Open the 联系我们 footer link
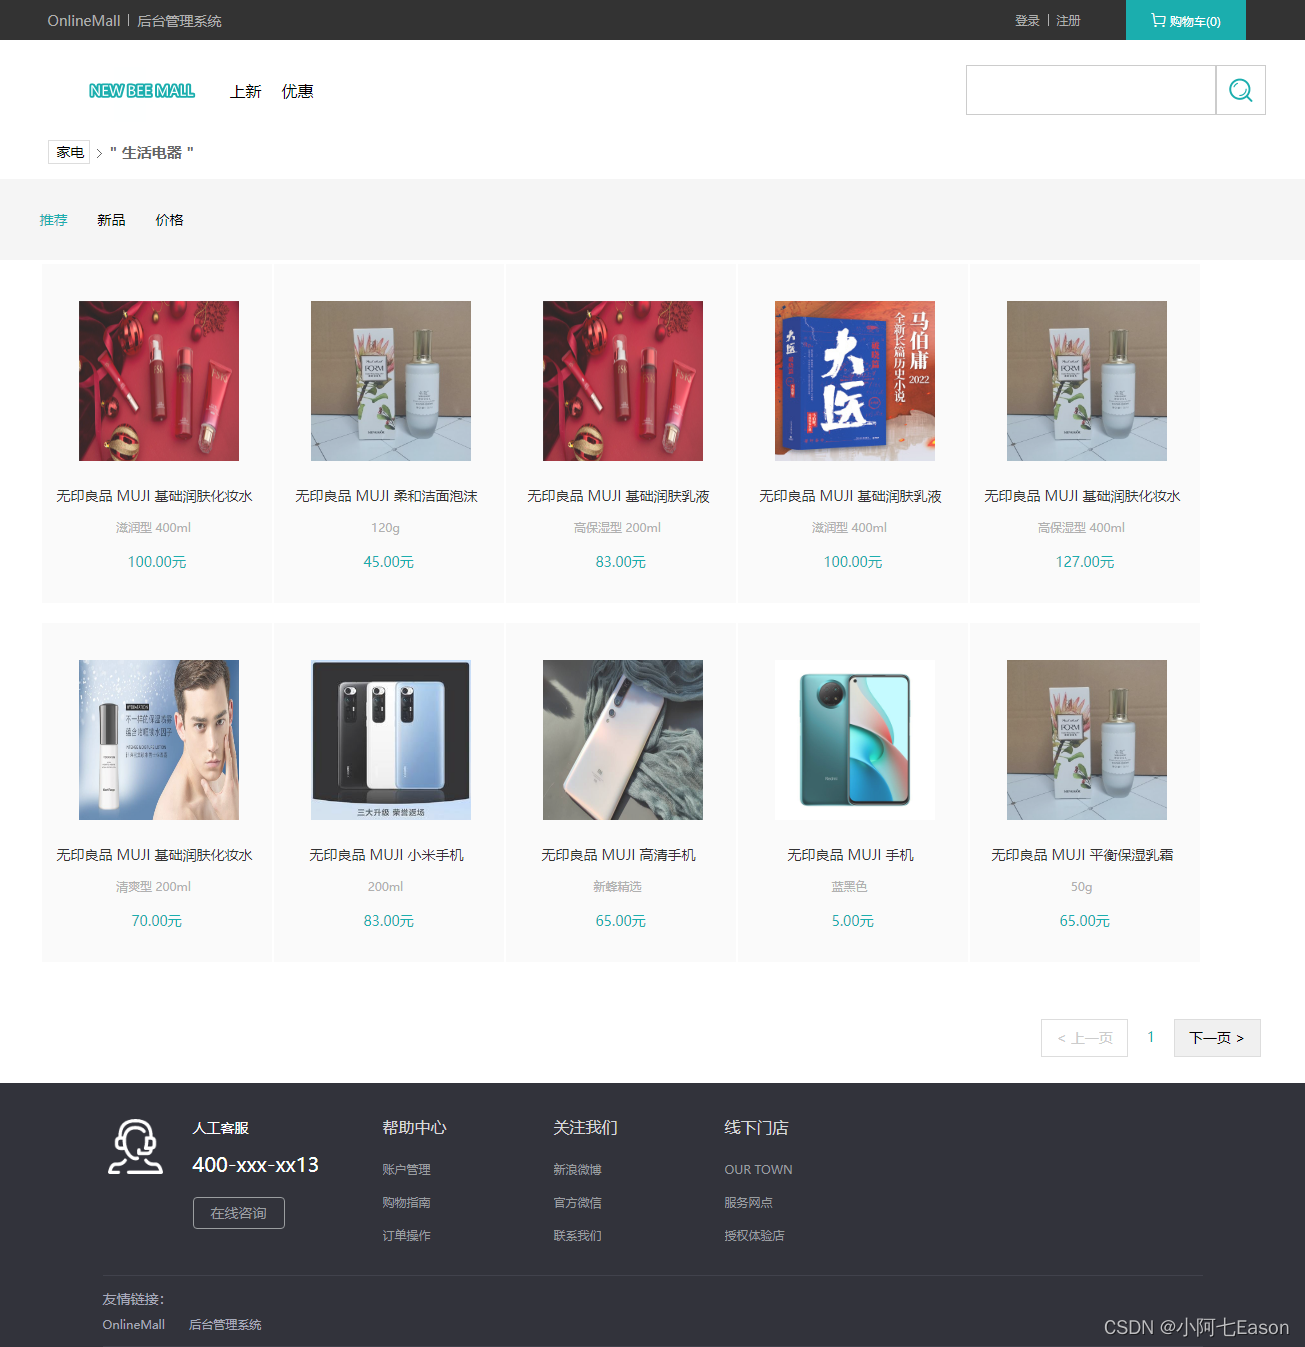Screen dimensions: 1305x1347 pos(578,1235)
